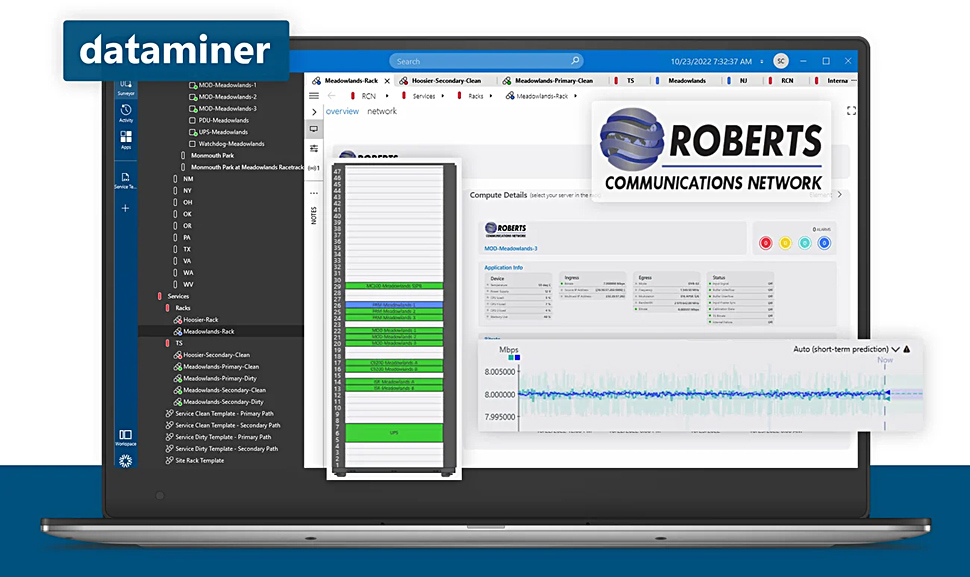Expand the collapsed side pane chevron
Image resolution: width=970 pixels, height=577 pixels.
coord(314,112)
